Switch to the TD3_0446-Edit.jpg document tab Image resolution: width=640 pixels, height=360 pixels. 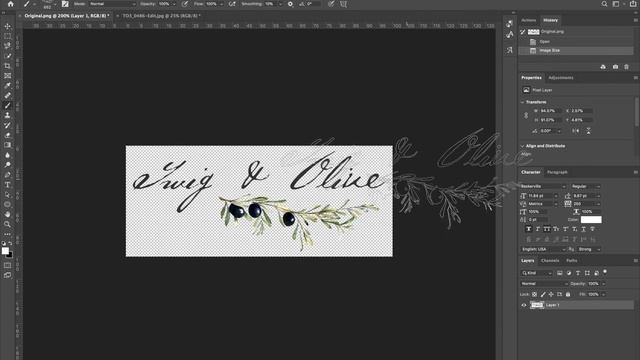162,16
